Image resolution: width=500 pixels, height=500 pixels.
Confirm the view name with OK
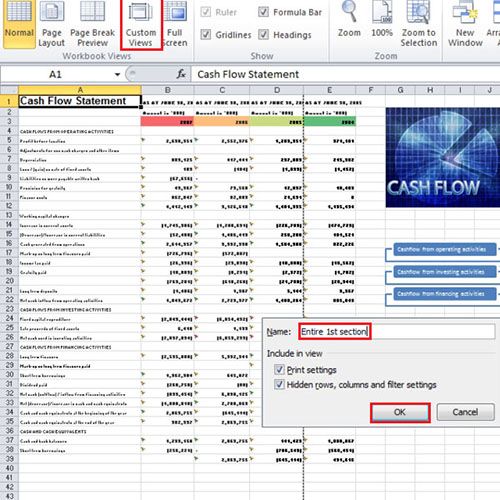coord(400,412)
